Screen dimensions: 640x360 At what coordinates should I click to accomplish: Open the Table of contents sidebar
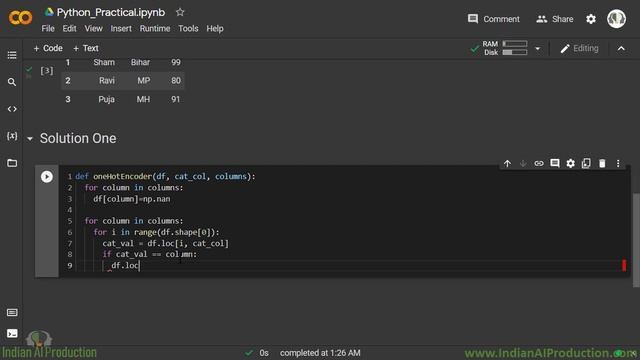tap(12, 55)
